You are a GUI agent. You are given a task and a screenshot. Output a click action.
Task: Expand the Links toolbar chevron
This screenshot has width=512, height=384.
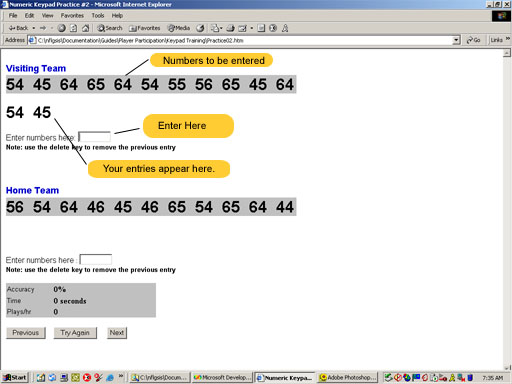pyautogui.click(x=508, y=39)
